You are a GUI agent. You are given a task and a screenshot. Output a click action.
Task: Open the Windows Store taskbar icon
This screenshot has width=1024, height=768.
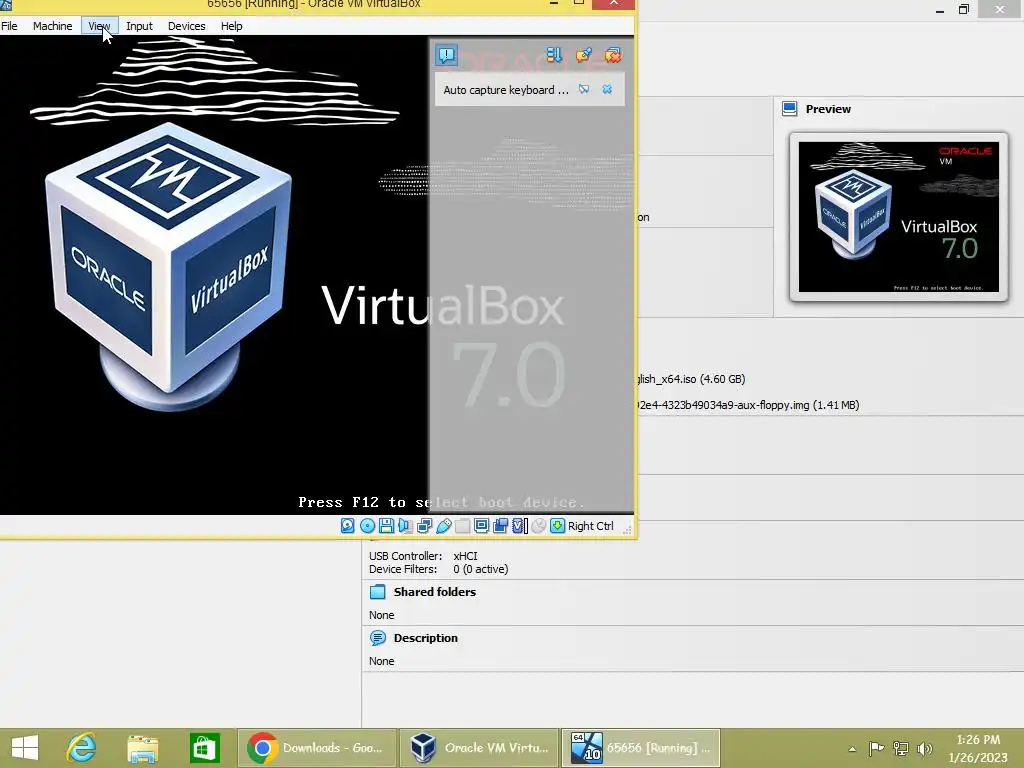pyautogui.click(x=204, y=748)
